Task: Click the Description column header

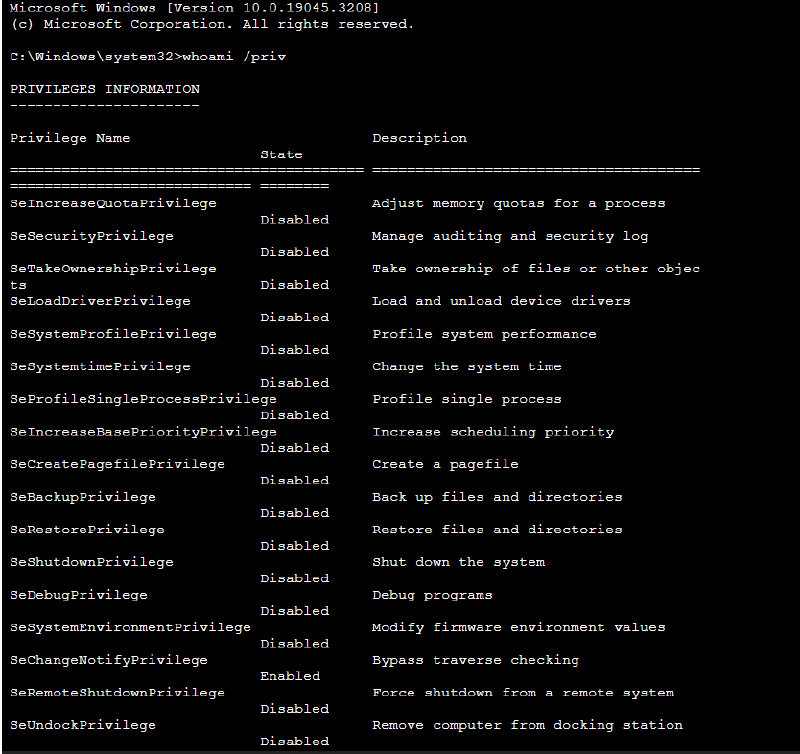Action: (x=419, y=138)
